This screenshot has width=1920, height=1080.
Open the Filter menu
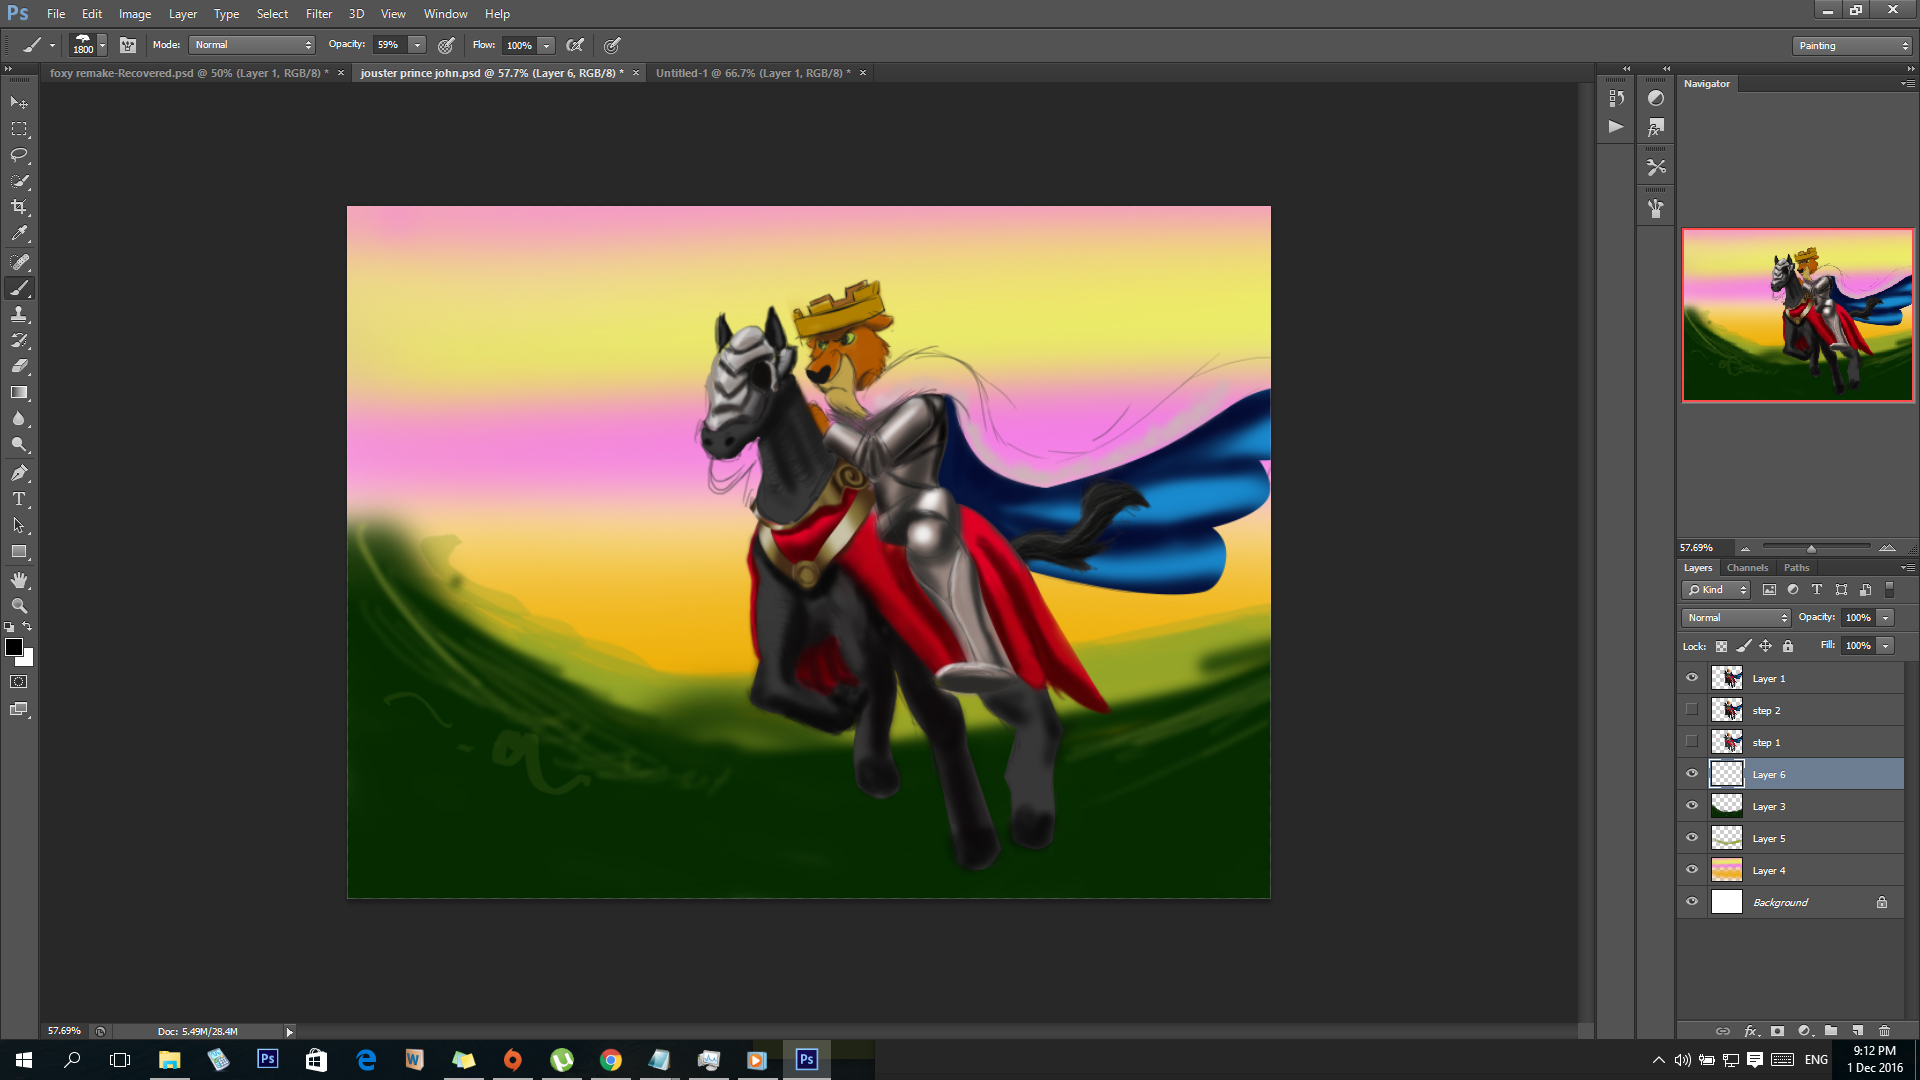(318, 14)
